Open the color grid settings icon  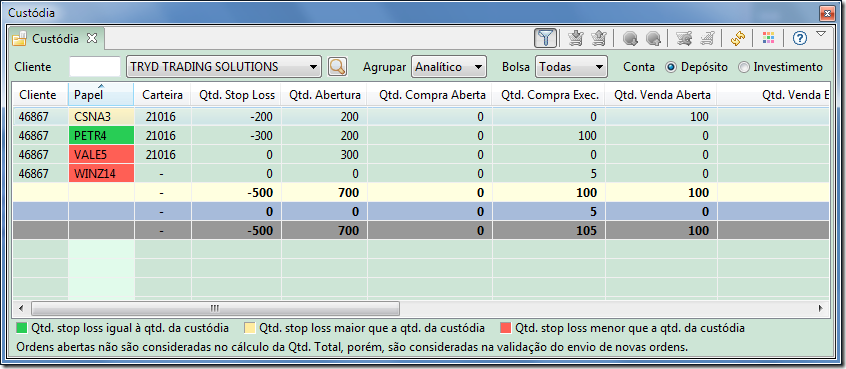pos(768,38)
